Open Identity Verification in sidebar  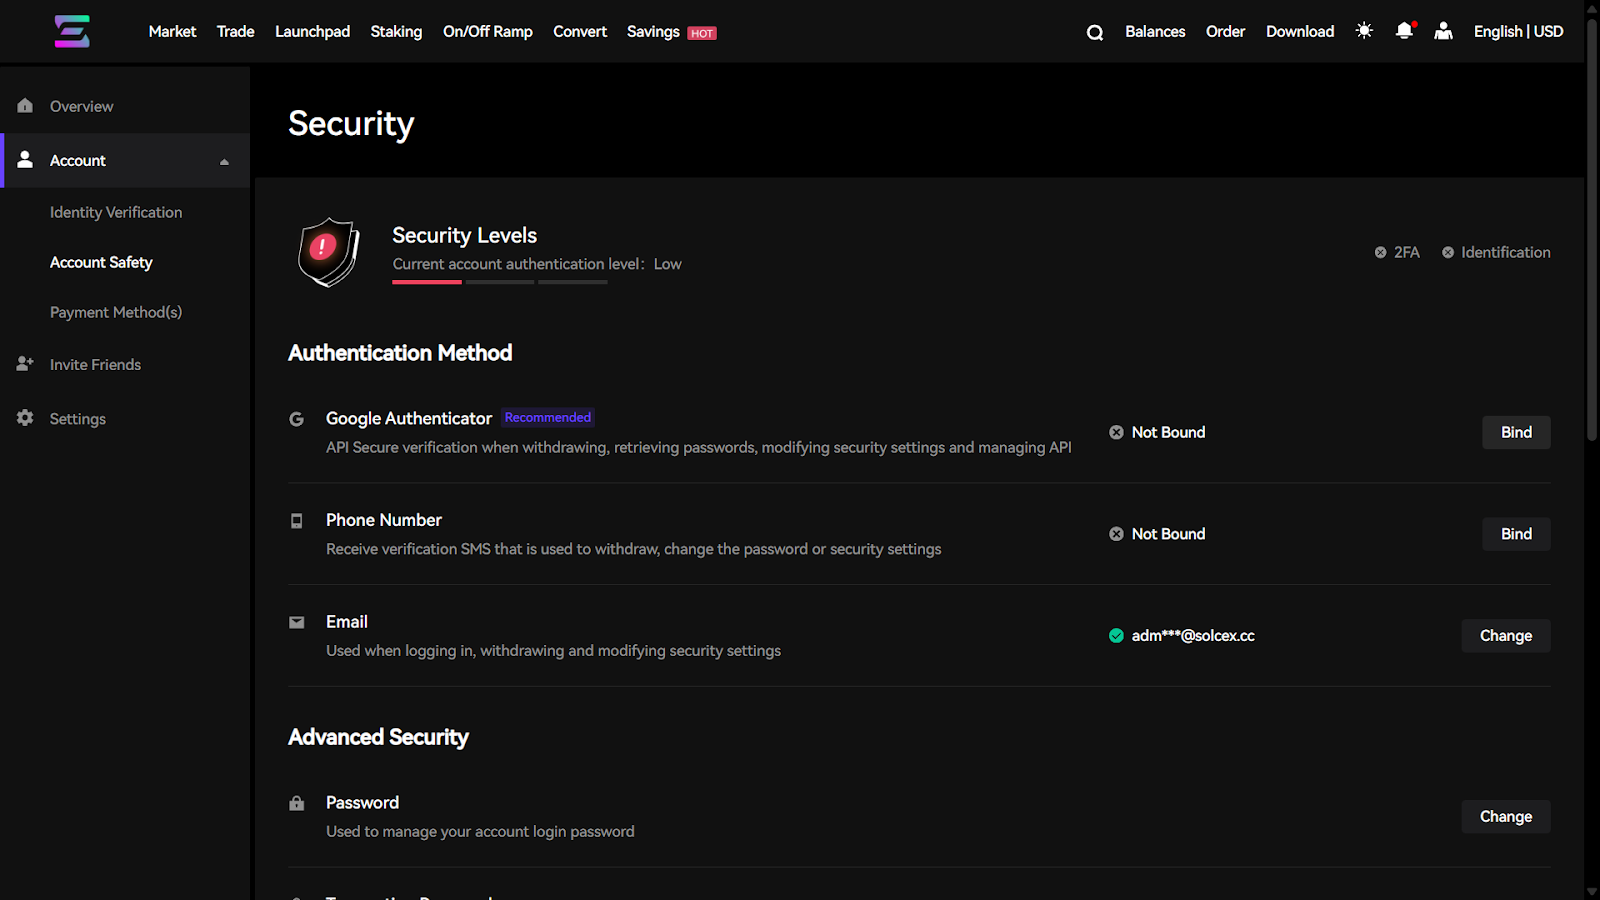pyautogui.click(x=116, y=212)
